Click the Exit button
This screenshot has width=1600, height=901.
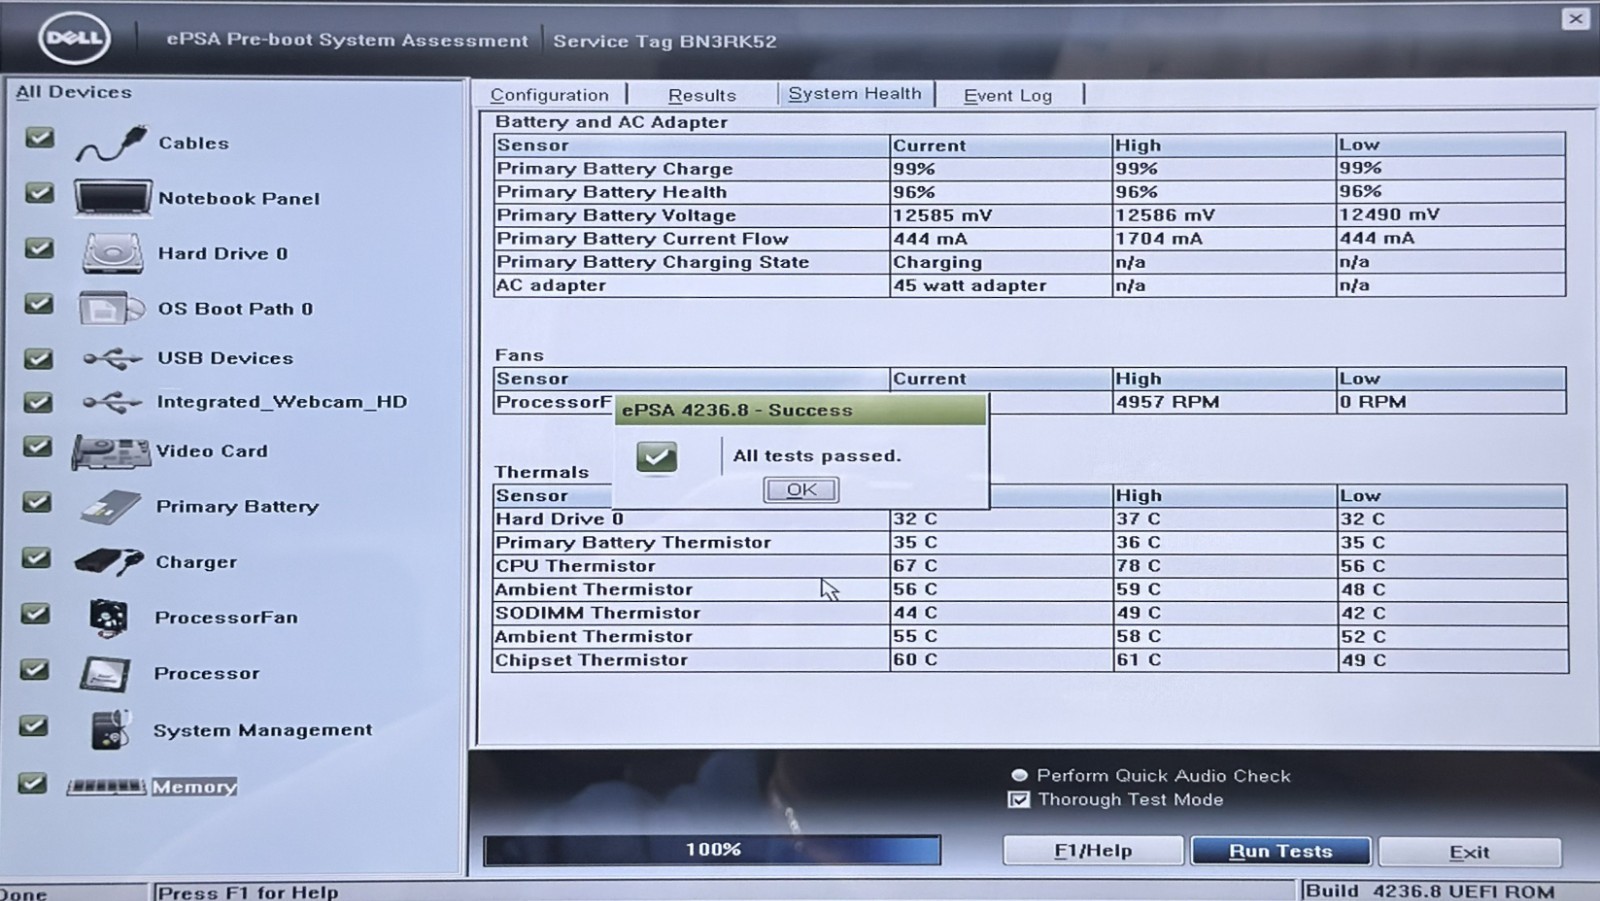coord(1469,852)
